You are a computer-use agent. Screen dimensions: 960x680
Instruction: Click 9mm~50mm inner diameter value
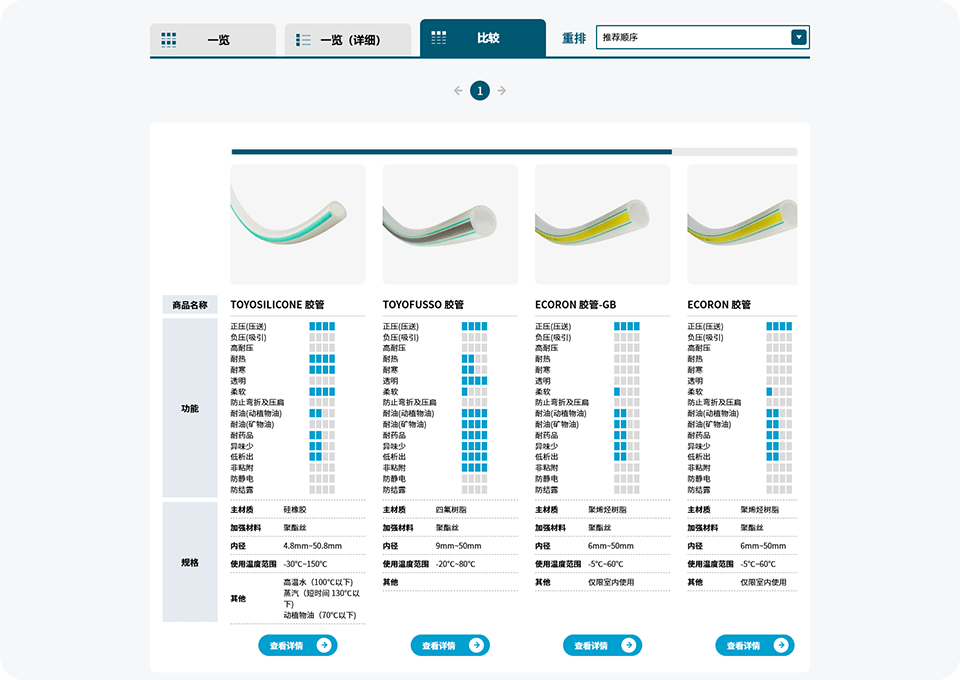click(459, 545)
